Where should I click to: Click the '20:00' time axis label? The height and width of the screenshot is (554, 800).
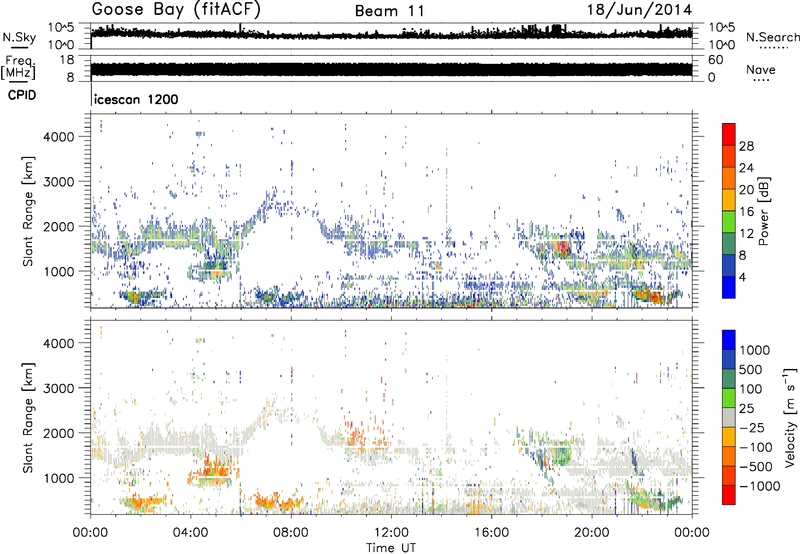pos(592,533)
